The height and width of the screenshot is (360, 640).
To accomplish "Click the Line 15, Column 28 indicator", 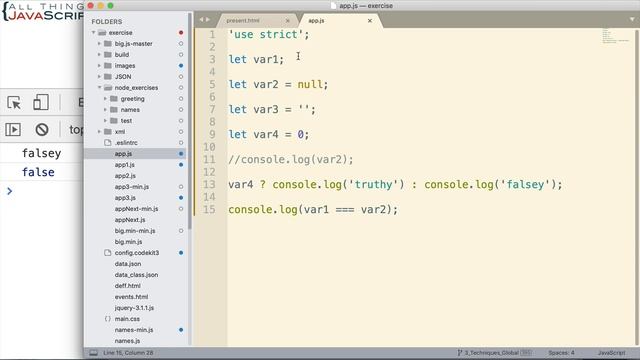I will (128, 353).
